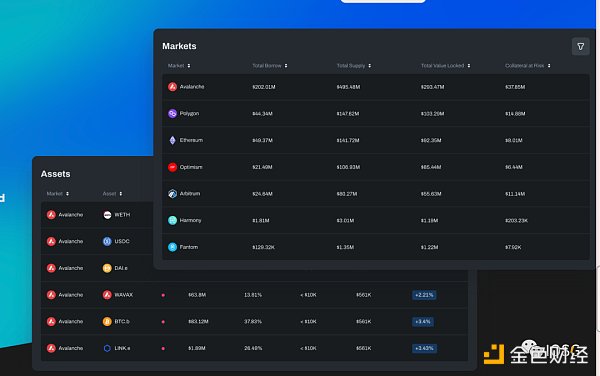
Task: Click the Polygon chain icon
Action: 172,114
